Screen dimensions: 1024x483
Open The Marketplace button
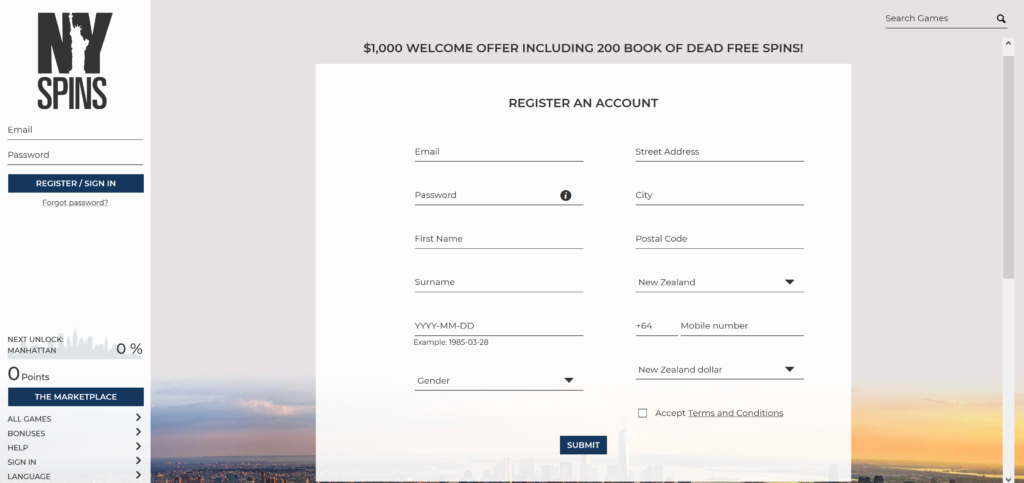tap(76, 397)
